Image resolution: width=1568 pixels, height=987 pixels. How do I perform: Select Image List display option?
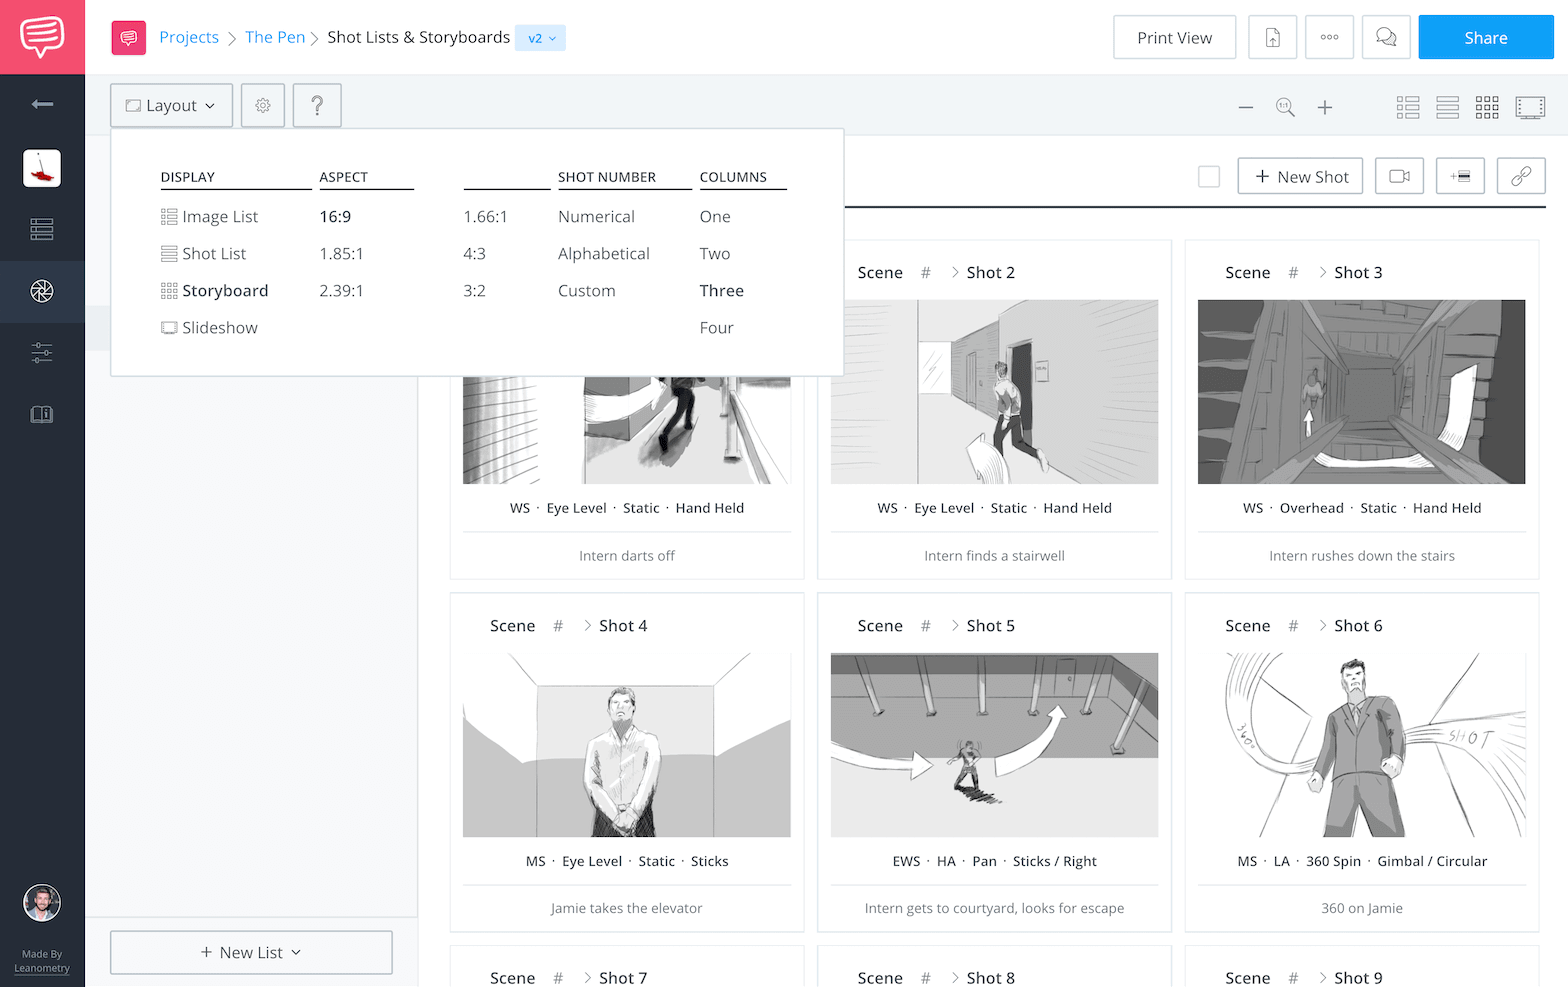coord(210,217)
